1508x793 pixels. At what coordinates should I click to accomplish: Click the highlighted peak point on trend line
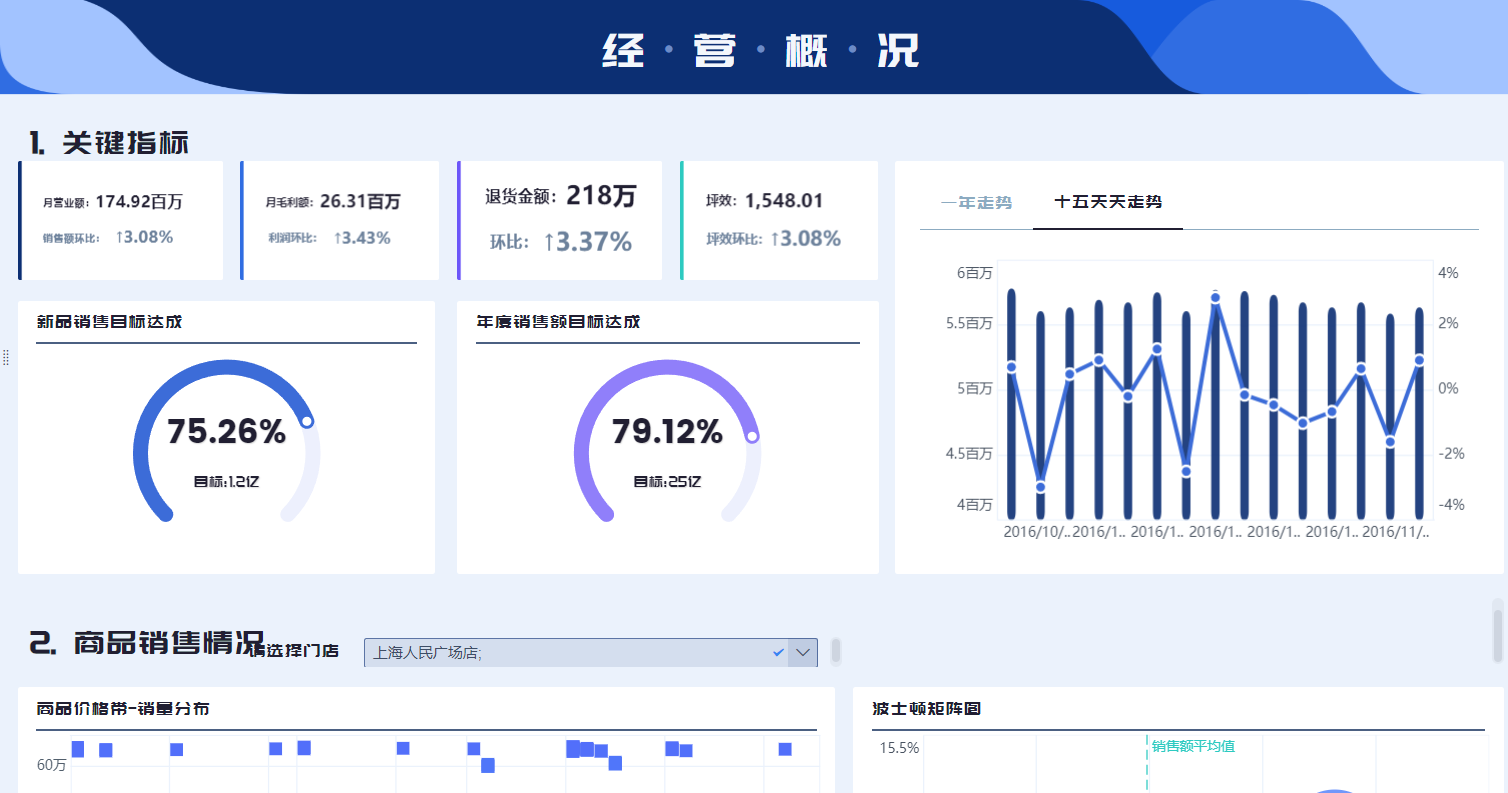(x=1217, y=297)
